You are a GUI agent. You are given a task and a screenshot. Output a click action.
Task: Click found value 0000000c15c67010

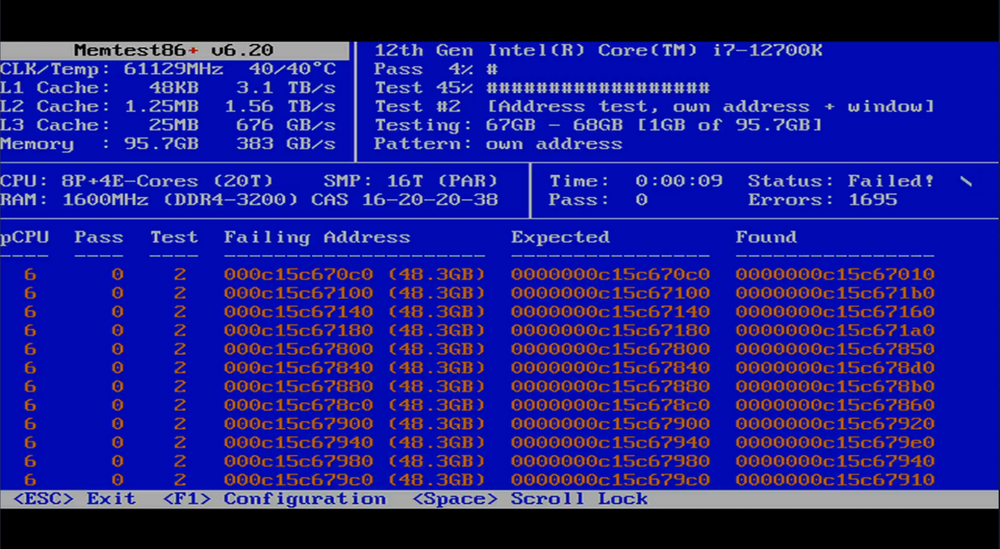835,274
